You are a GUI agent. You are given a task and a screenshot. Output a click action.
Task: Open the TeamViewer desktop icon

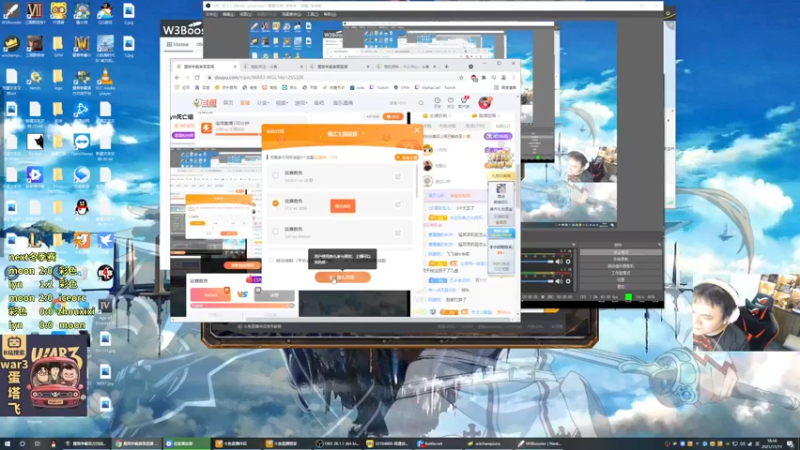point(82,146)
